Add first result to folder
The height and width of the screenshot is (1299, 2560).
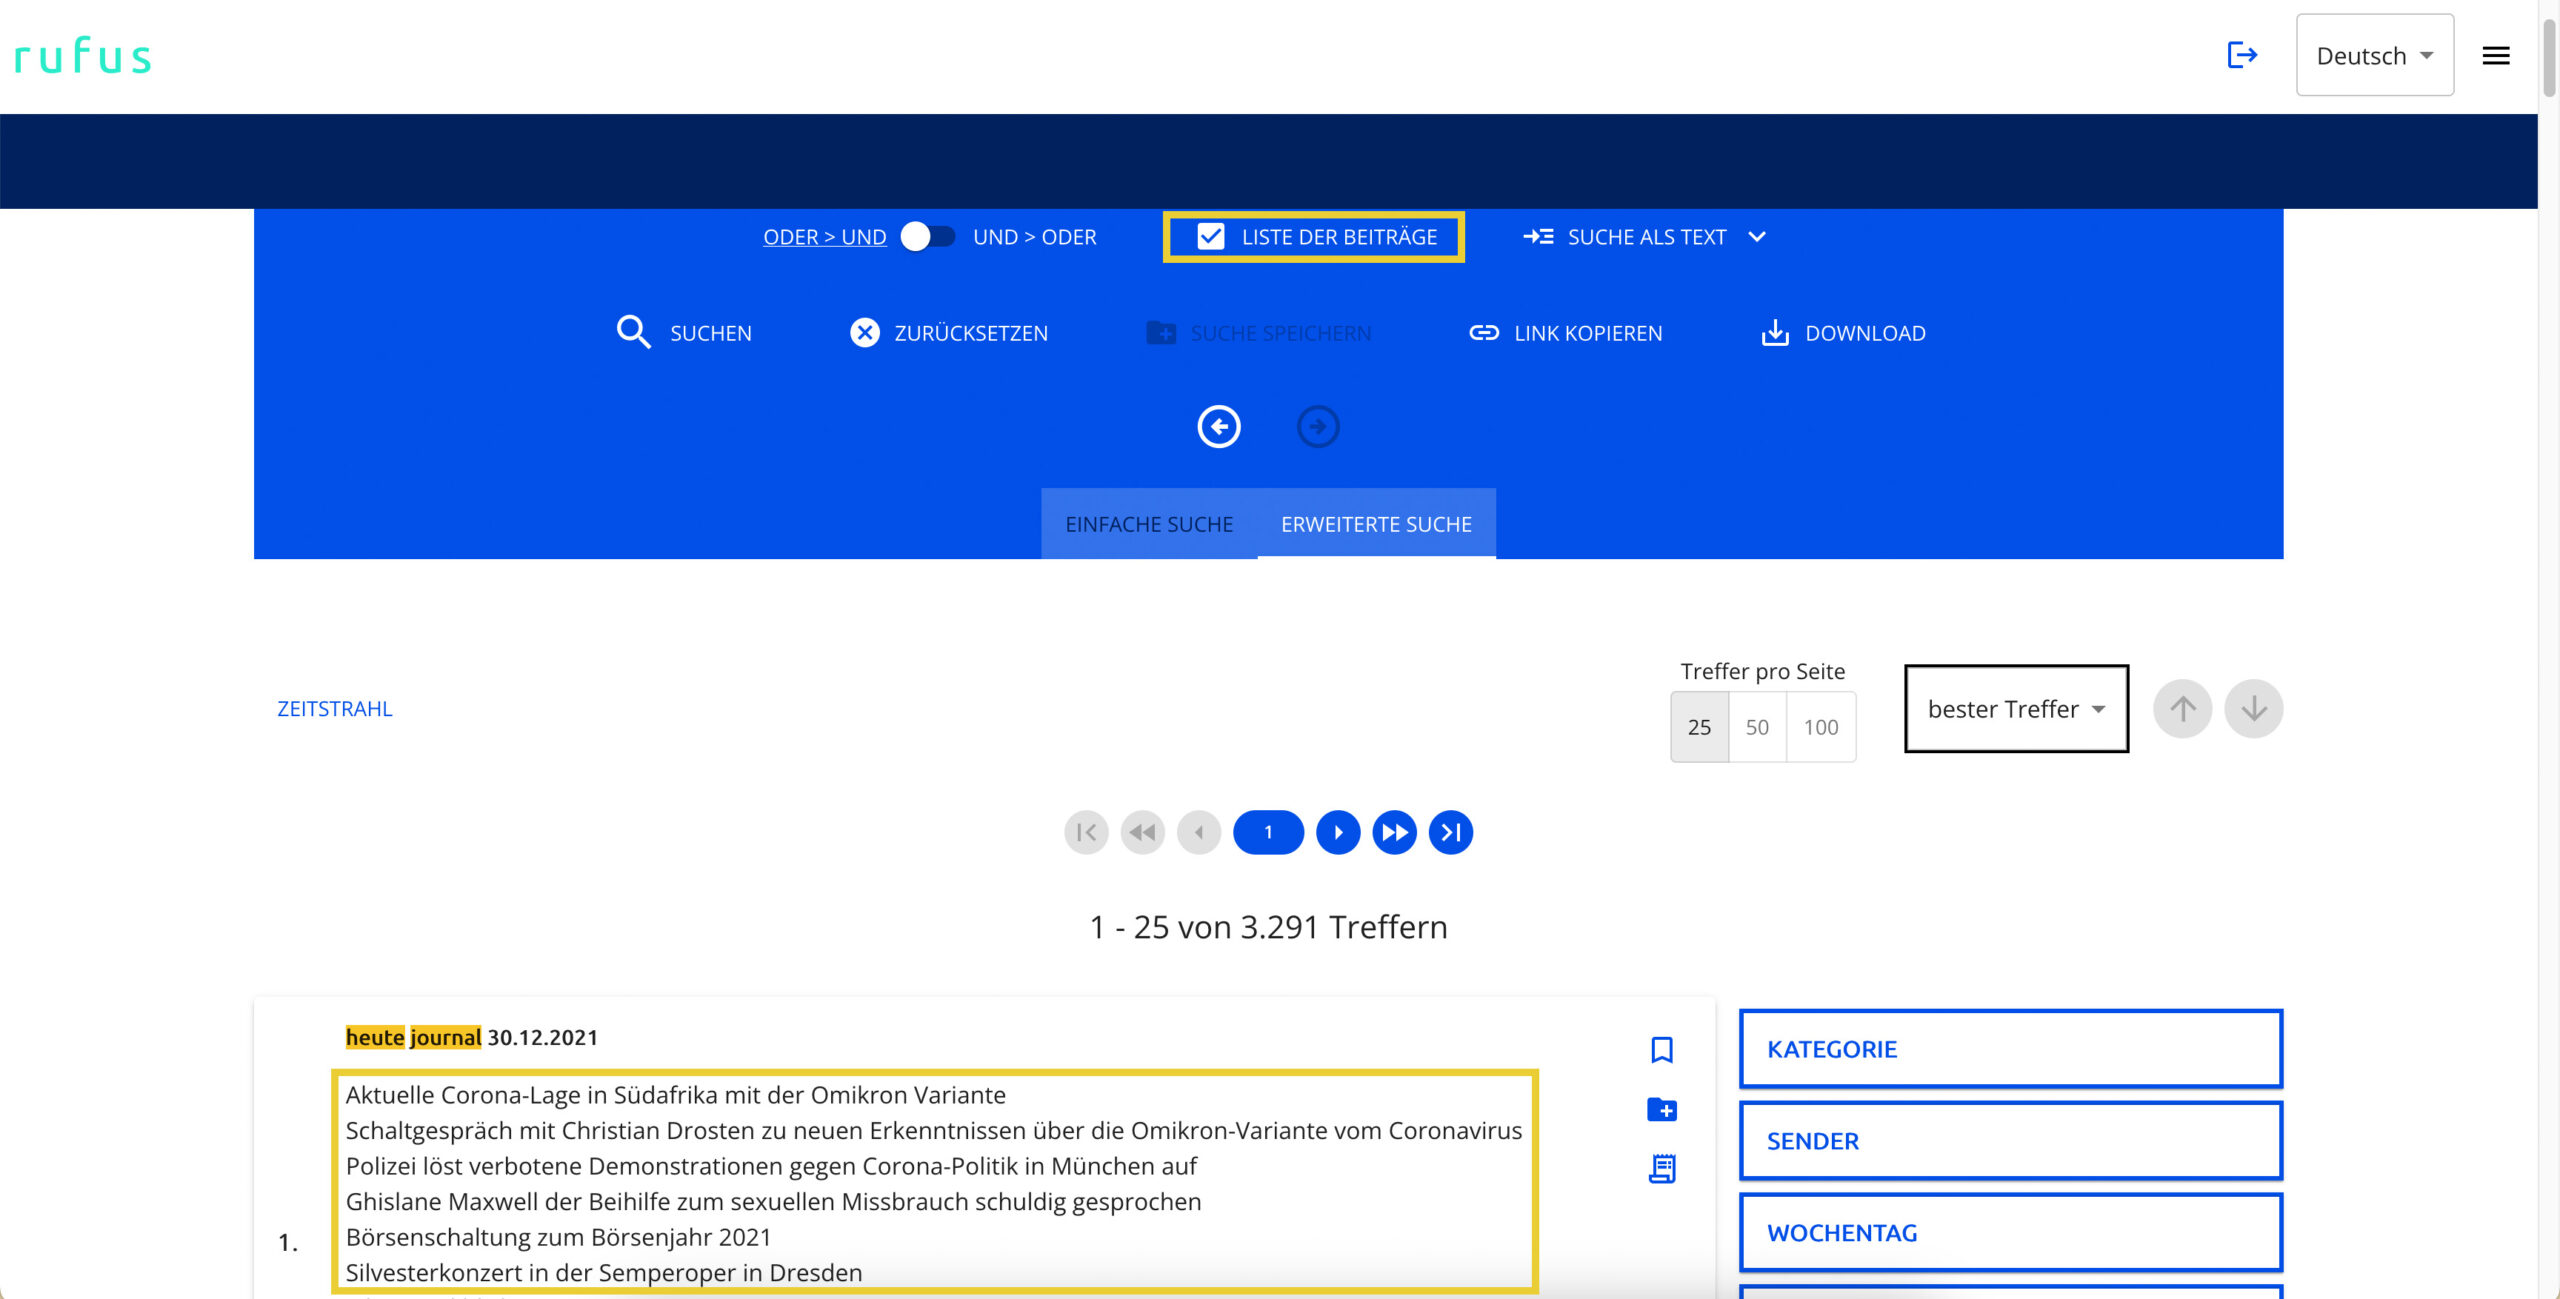click(x=1661, y=1109)
